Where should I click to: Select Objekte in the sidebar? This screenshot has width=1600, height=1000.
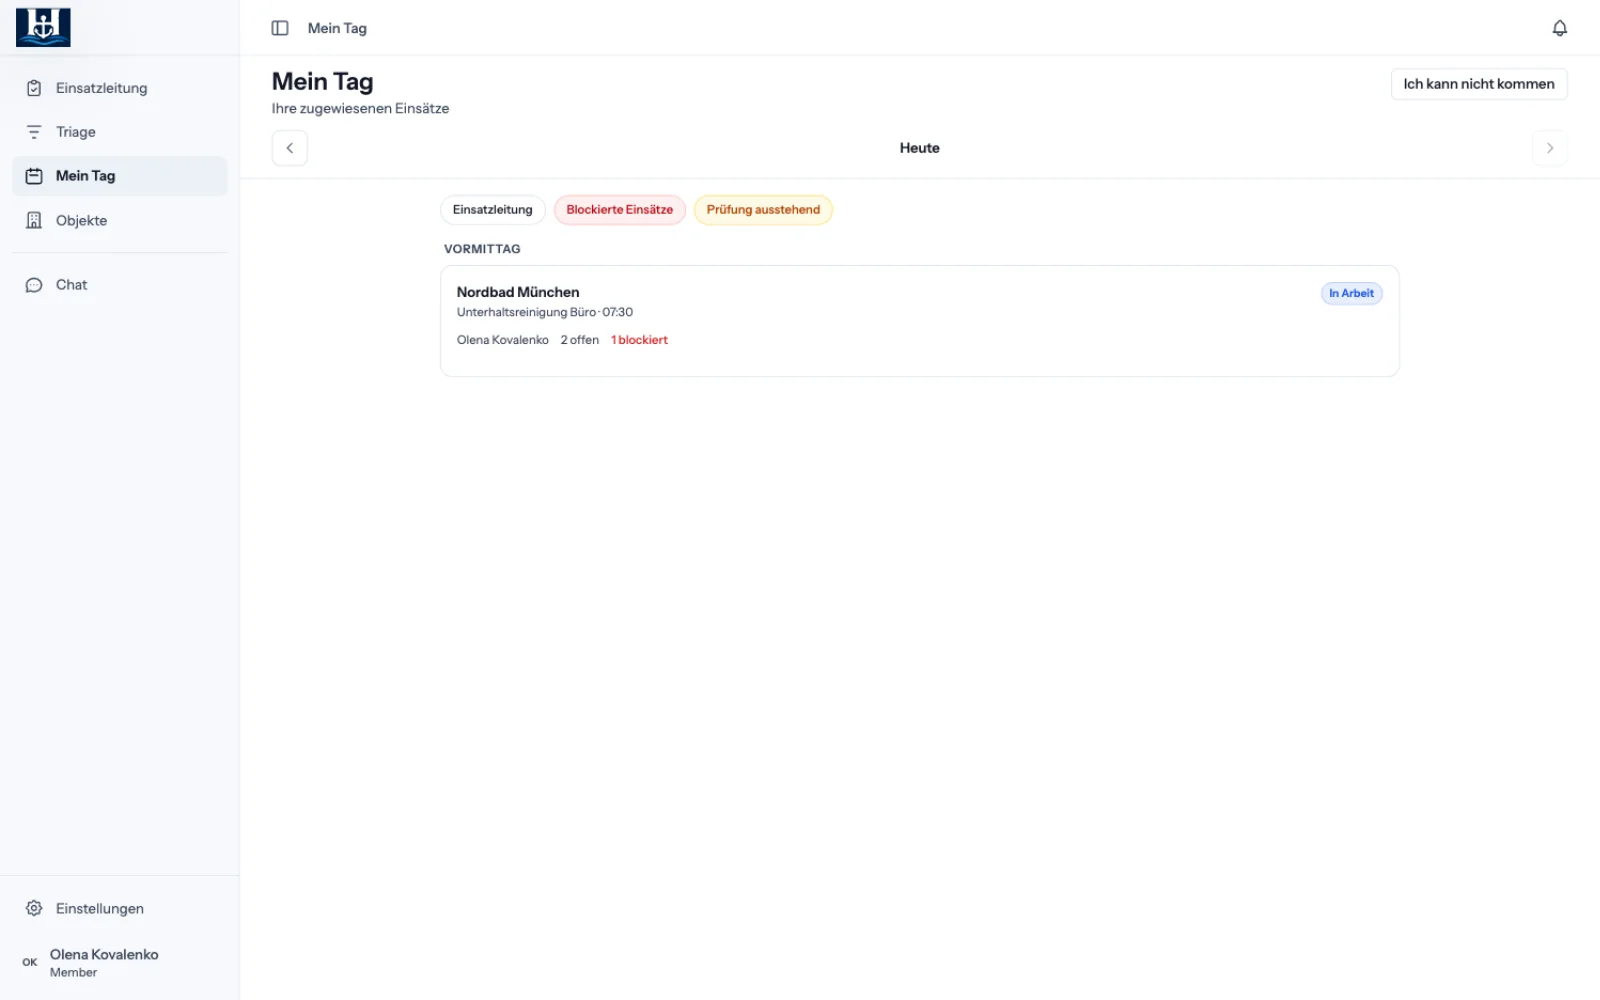coord(120,220)
